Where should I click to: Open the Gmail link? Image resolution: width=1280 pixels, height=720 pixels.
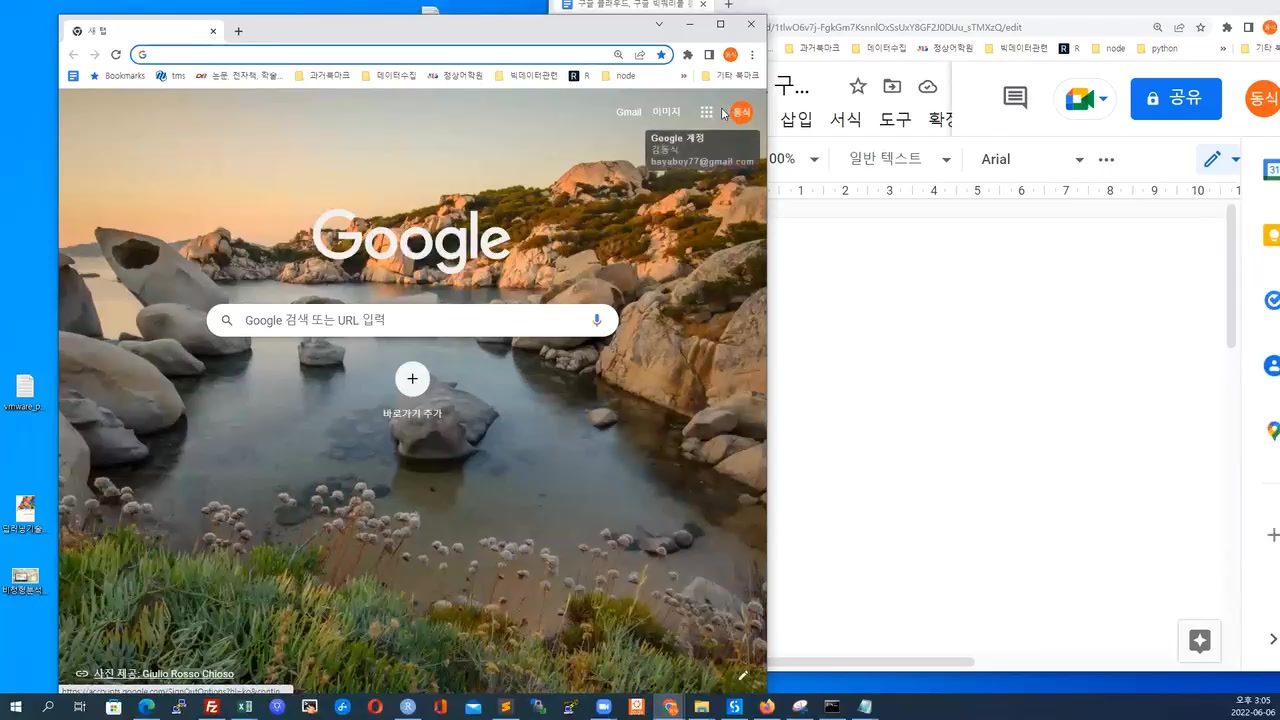coord(628,112)
